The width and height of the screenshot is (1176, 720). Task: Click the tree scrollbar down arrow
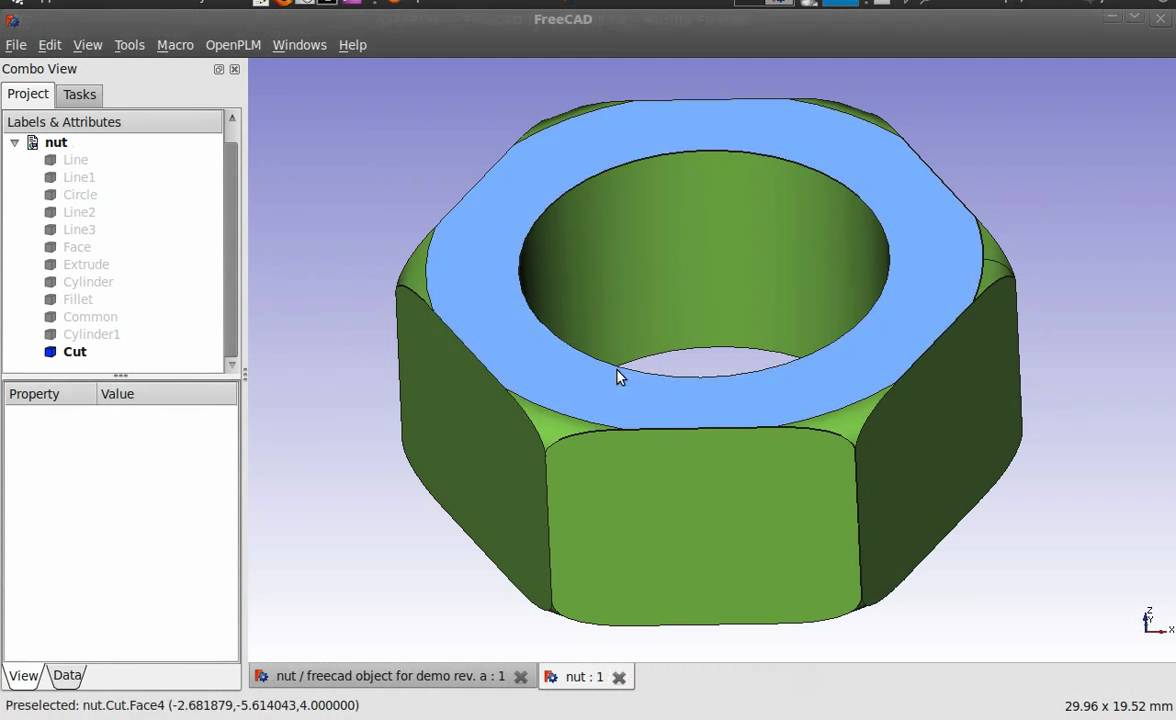tap(232, 365)
